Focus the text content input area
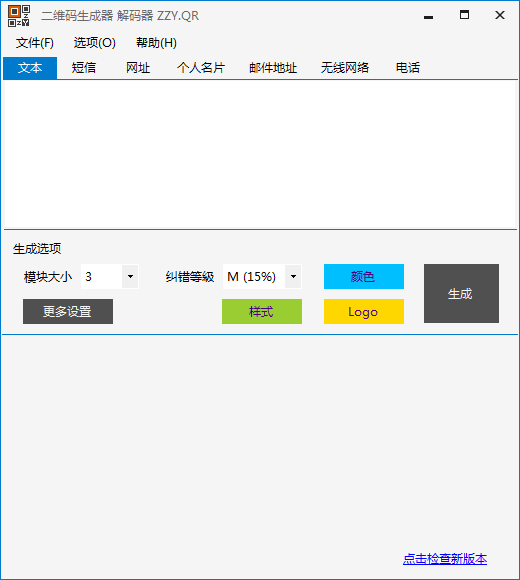This screenshot has width=520, height=580. pyautogui.click(x=260, y=154)
